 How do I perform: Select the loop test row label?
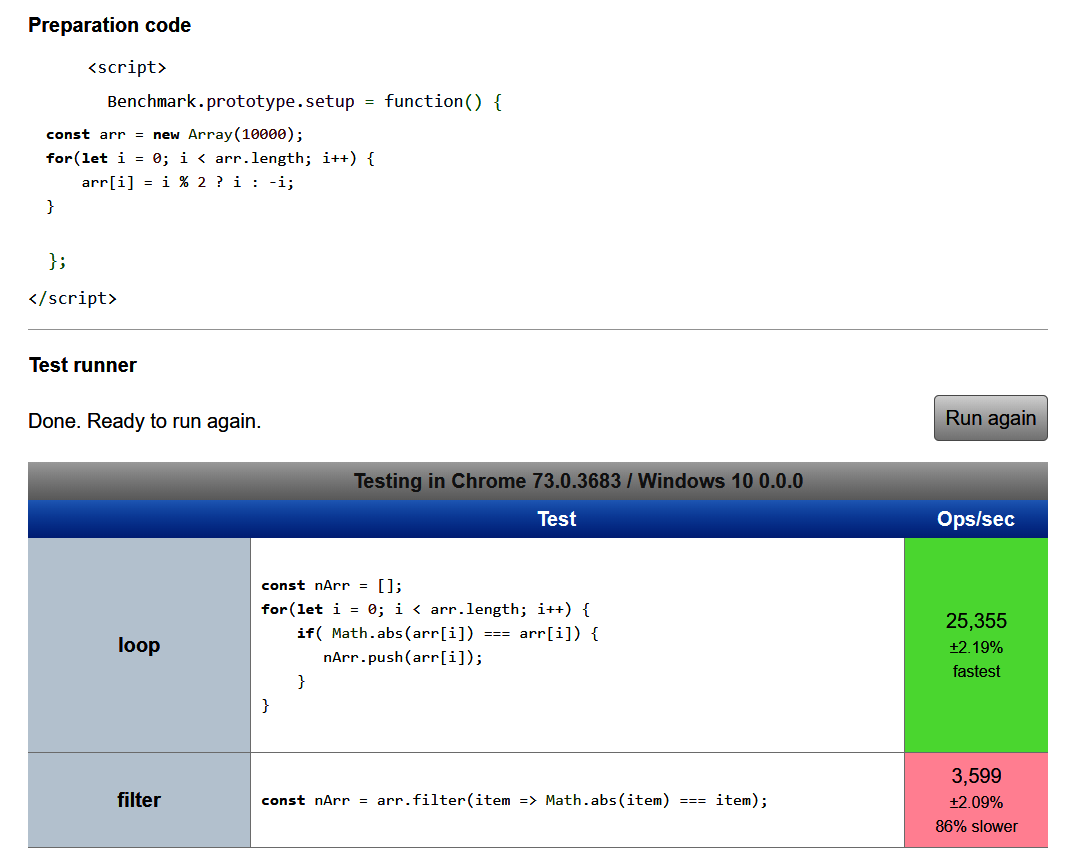click(x=139, y=645)
